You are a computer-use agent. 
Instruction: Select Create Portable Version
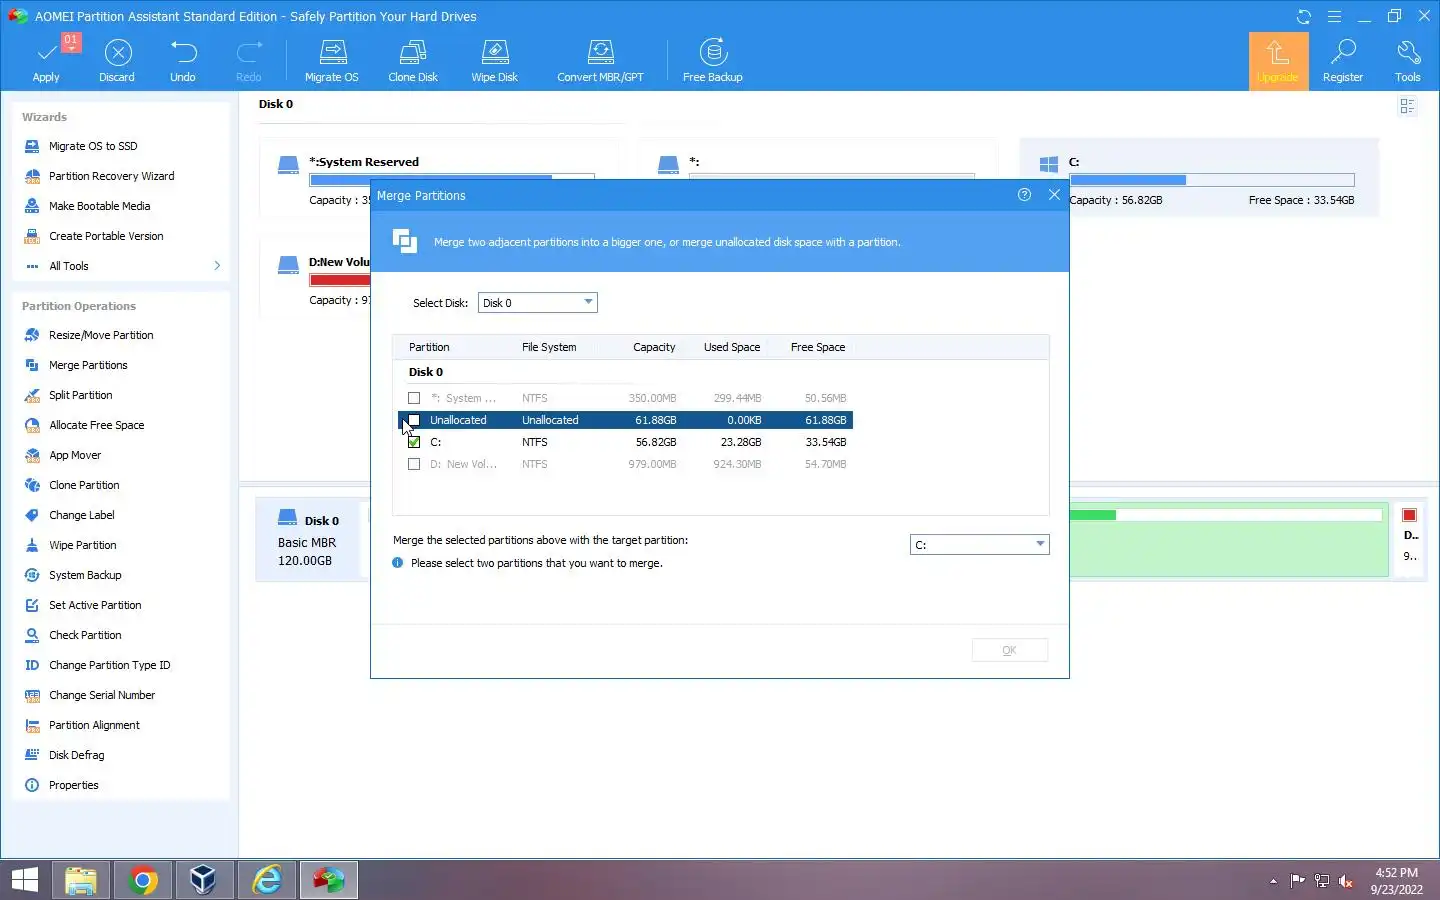point(106,236)
